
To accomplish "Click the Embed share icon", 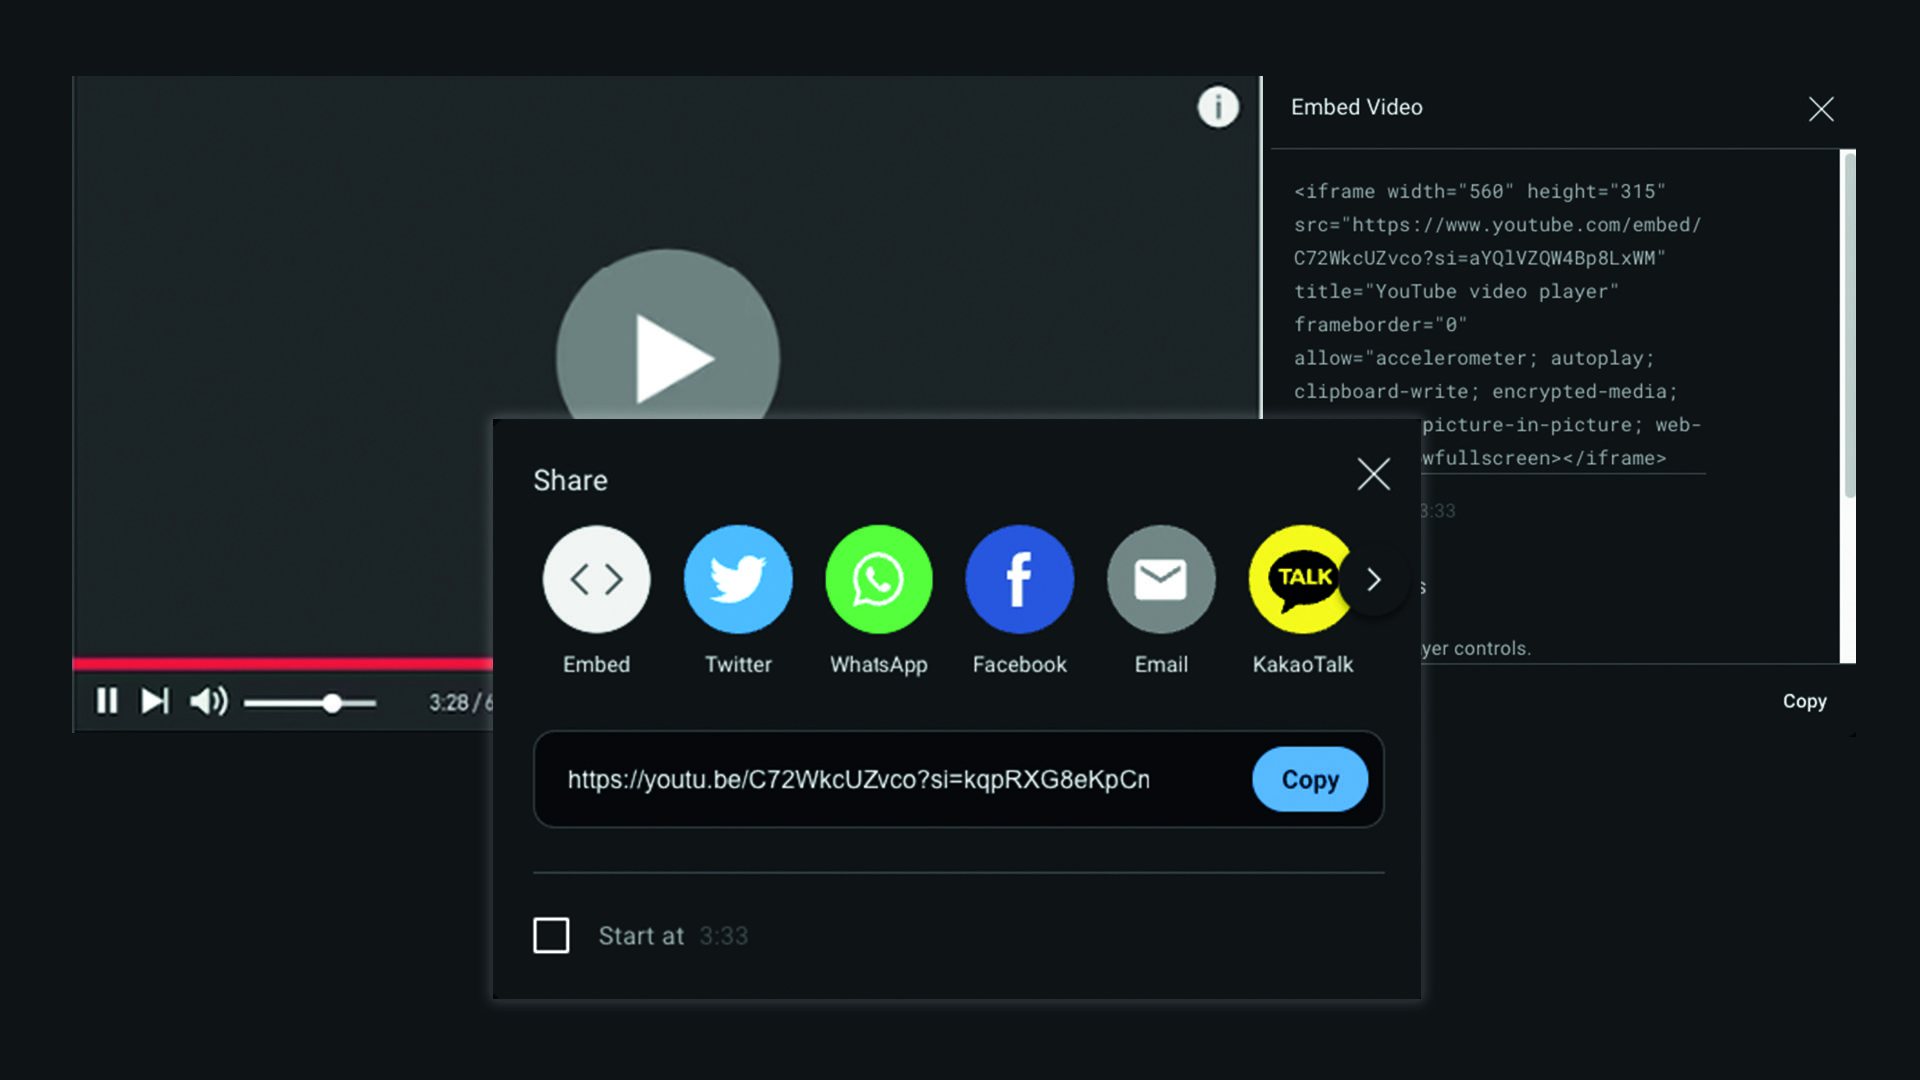I will (596, 579).
